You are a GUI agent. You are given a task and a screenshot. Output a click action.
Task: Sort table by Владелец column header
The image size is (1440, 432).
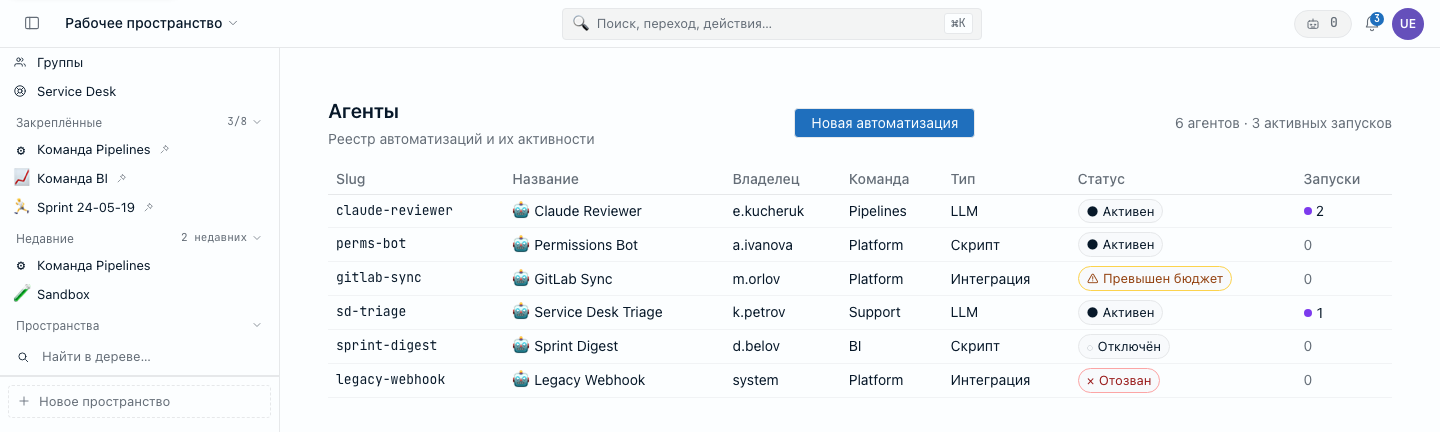pos(766,179)
